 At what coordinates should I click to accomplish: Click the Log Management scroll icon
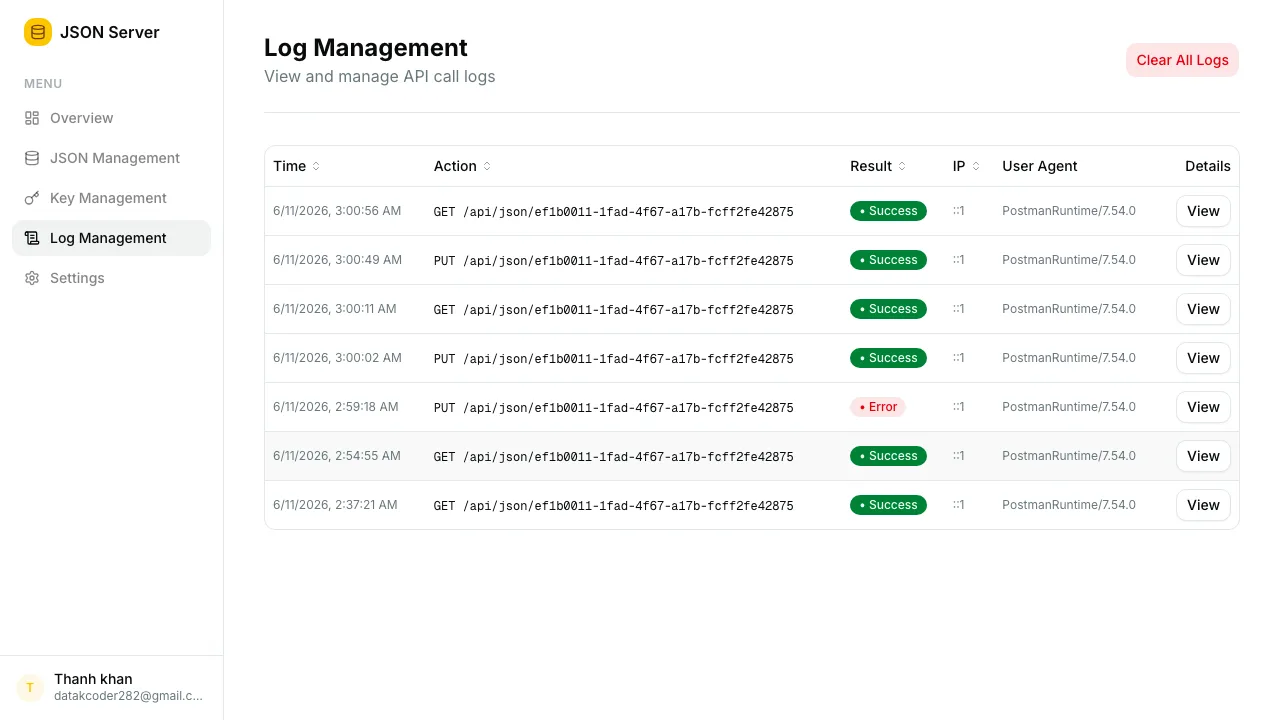pyautogui.click(x=32, y=238)
